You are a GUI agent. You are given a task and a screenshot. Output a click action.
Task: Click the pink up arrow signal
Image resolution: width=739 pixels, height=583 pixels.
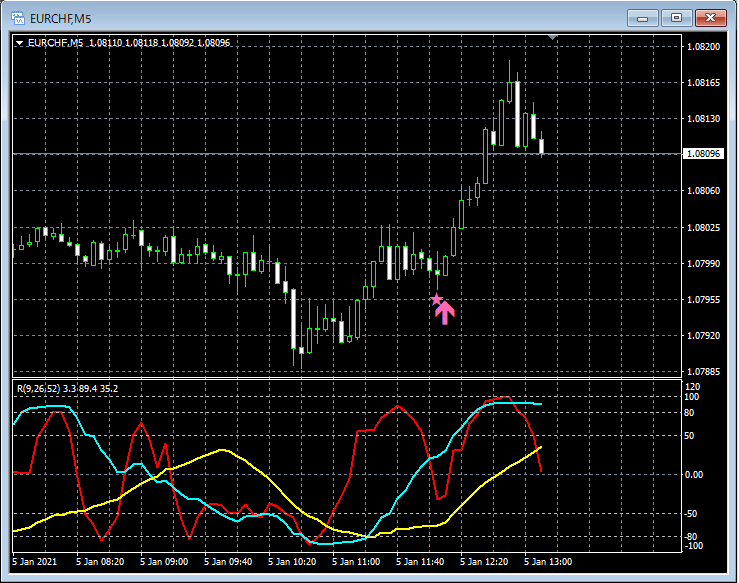[x=445, y=312]
